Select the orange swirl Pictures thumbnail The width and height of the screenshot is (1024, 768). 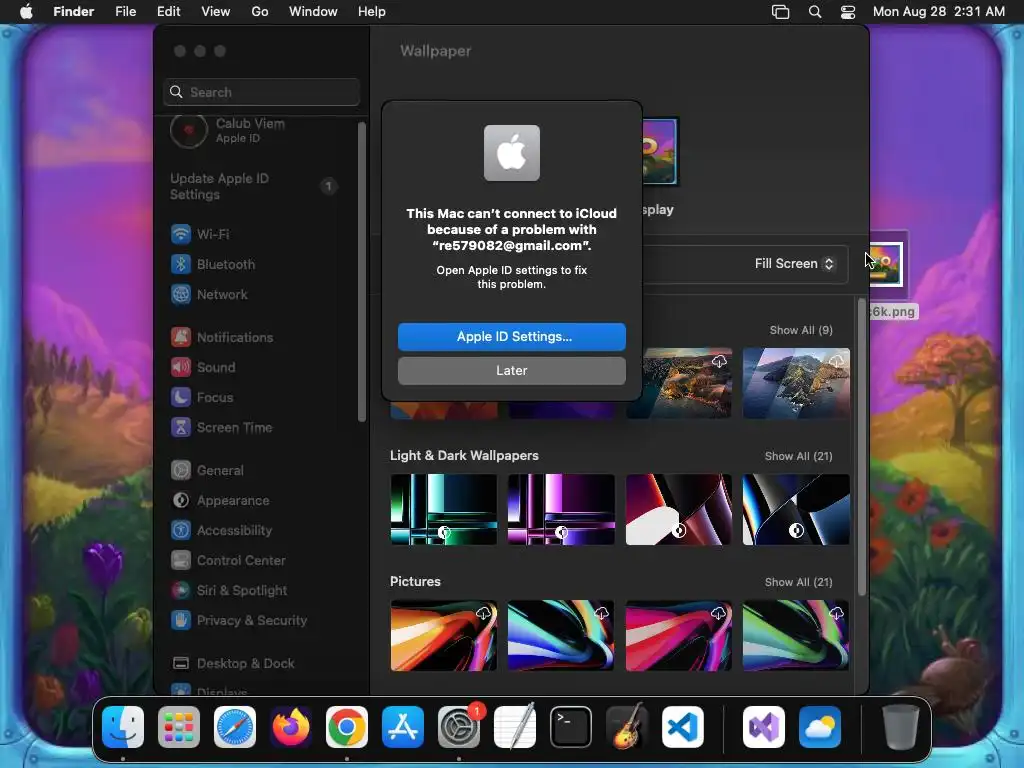pyautogui.click(x=443, y=635)
